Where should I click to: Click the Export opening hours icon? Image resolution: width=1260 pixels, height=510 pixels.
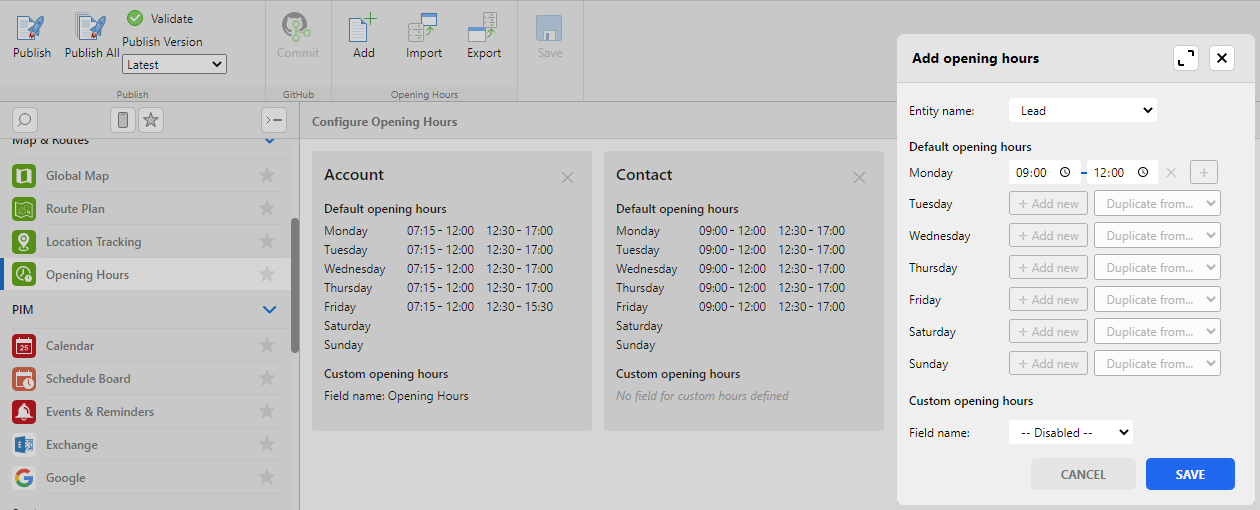(484, 29)
